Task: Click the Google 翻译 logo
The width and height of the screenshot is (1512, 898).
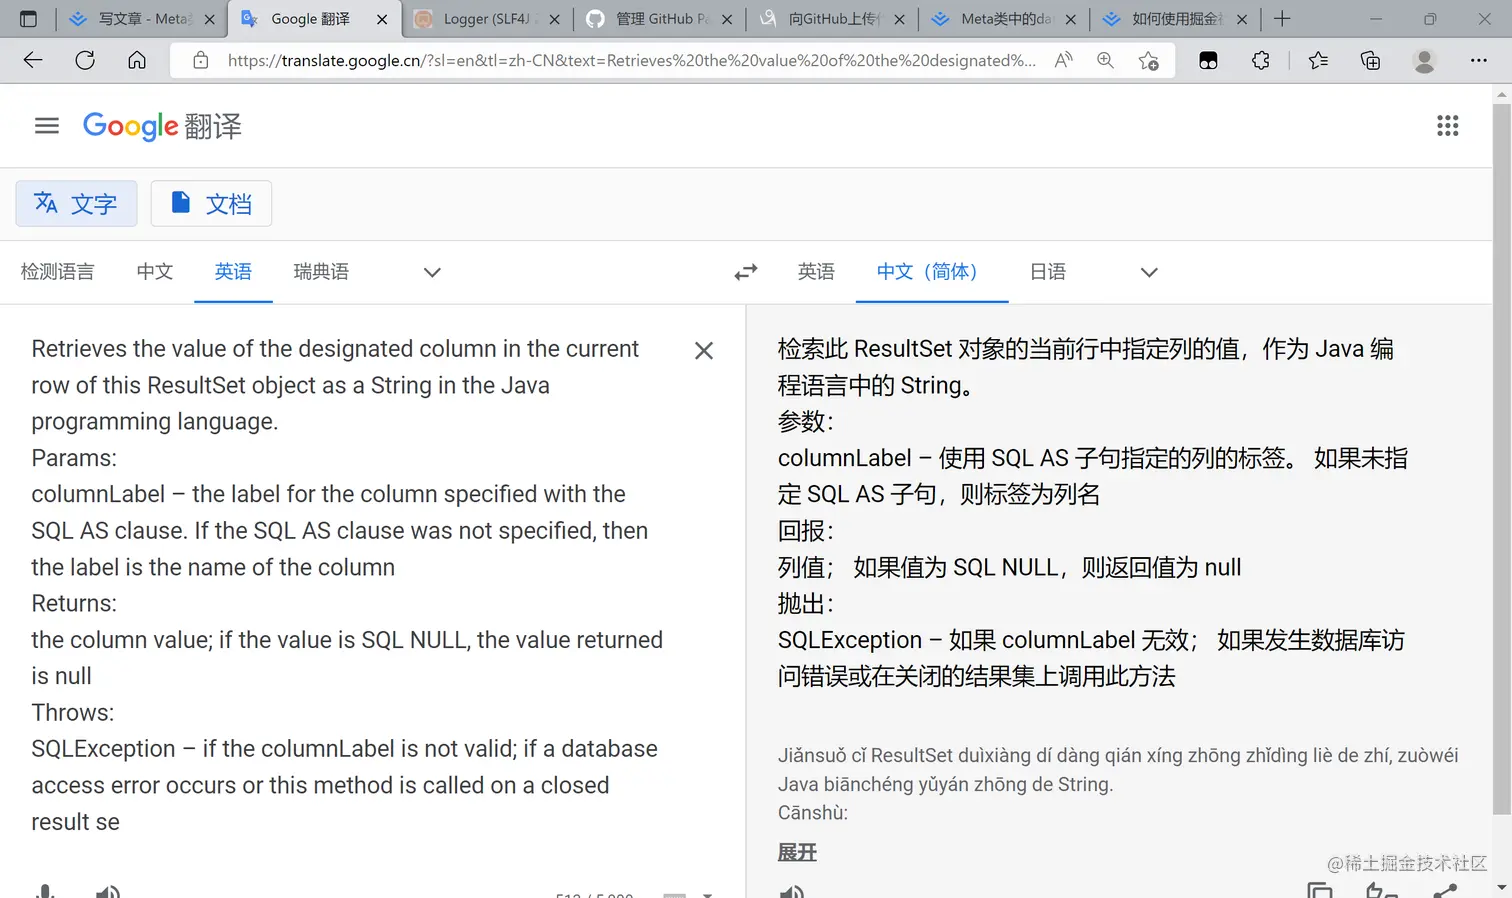Action: coord(162,126)
